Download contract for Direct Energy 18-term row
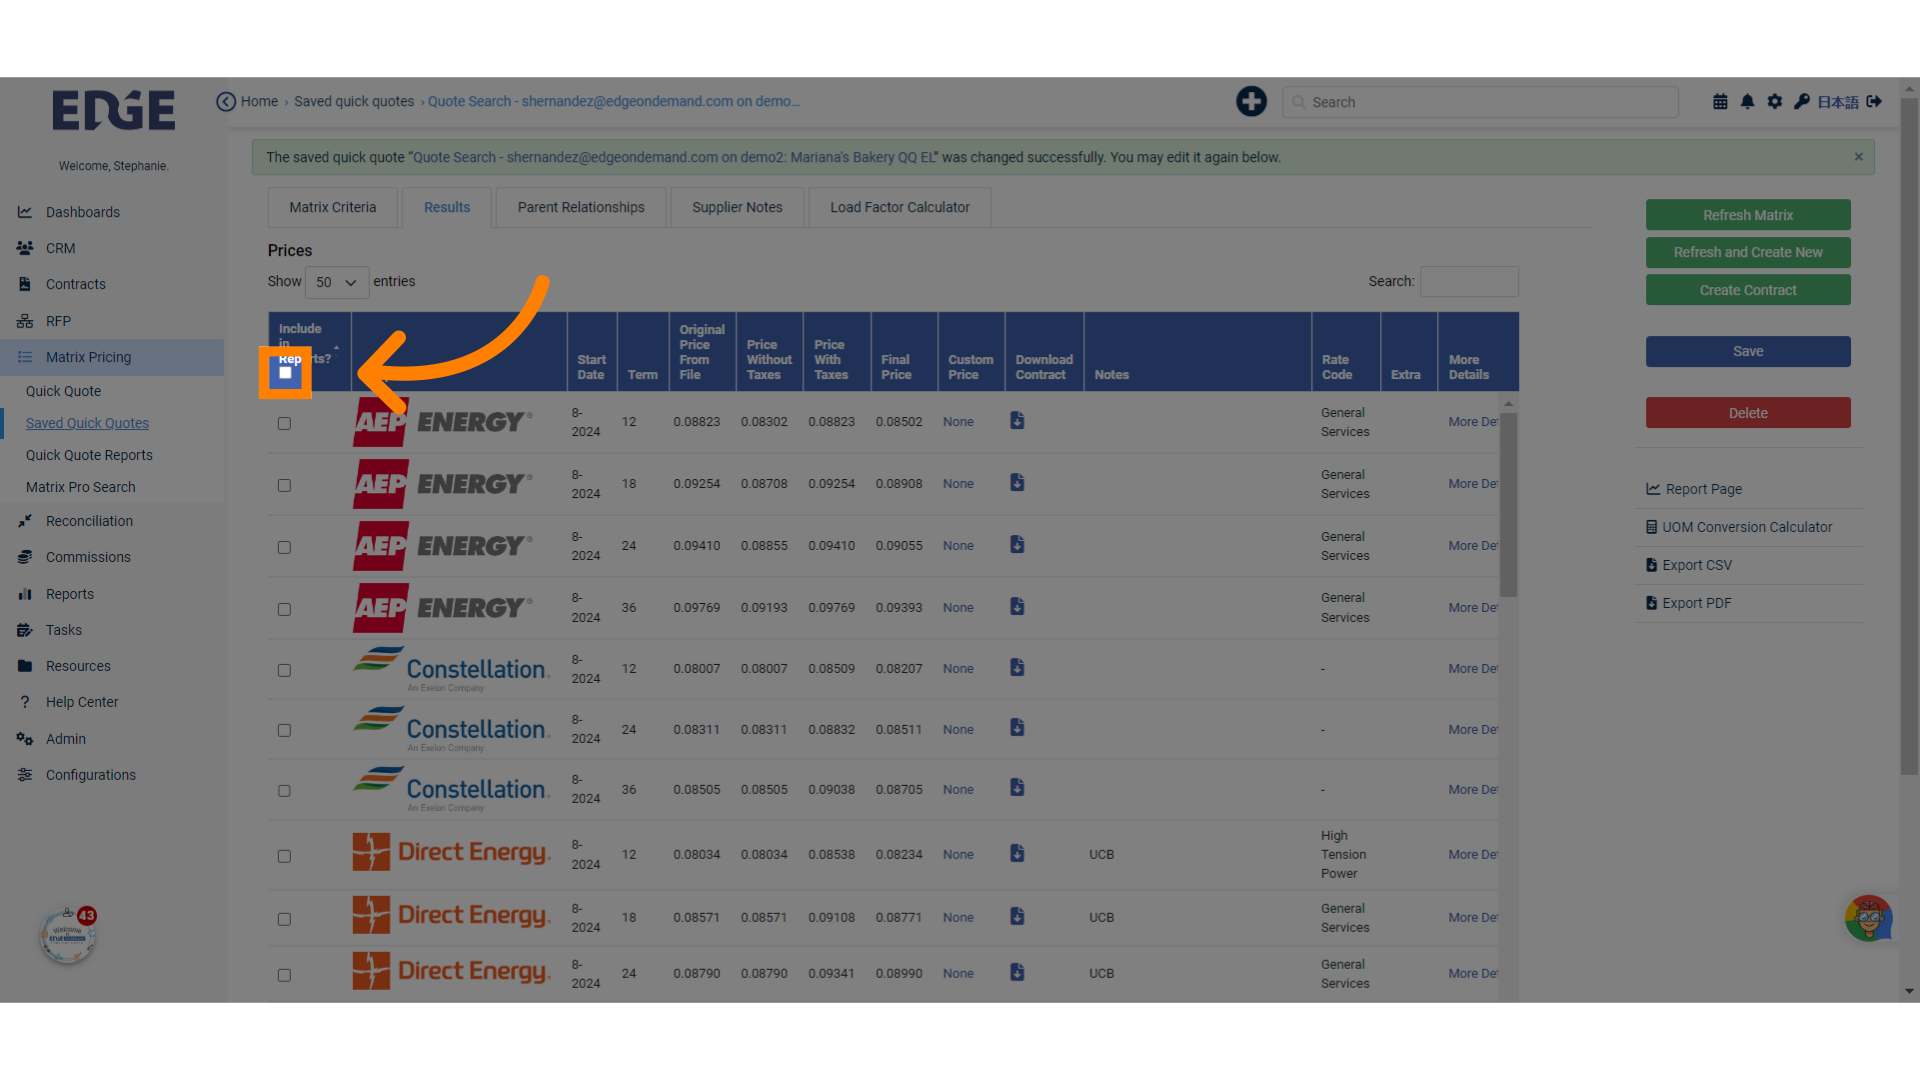 pyautogui.click(x=1017, y=917)
